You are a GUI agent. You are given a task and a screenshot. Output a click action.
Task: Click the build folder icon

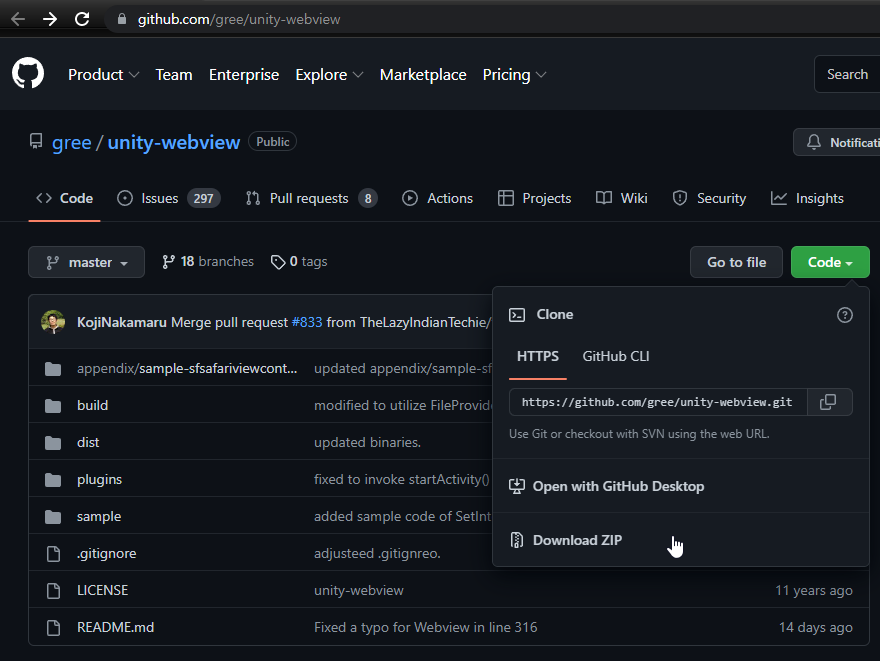[53, 406]
